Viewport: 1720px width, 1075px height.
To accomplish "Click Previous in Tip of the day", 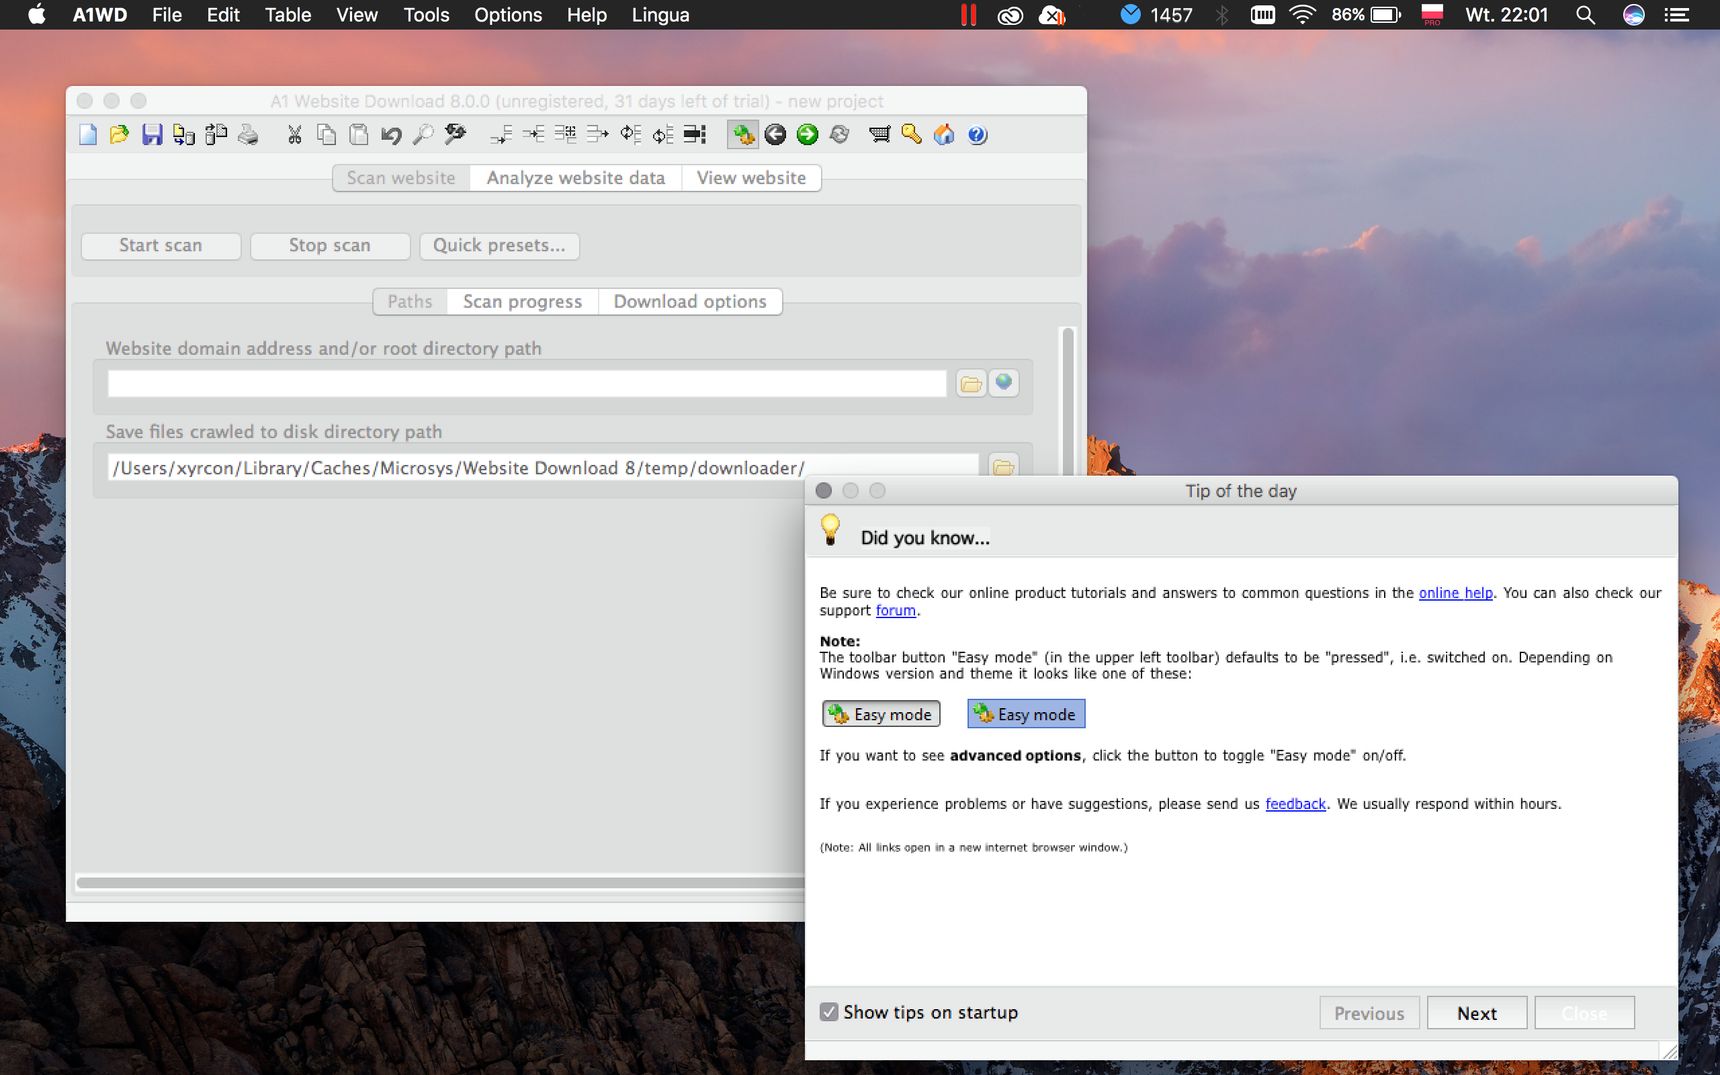I will 1369,1013.
